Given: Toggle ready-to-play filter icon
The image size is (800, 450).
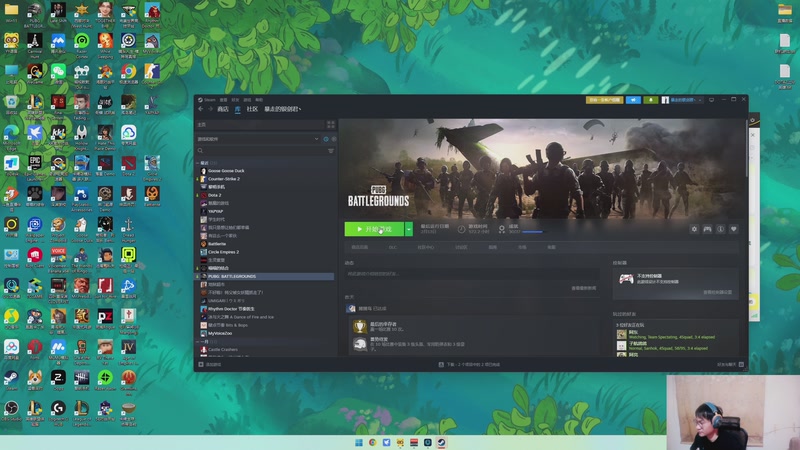Looking at the screenshot, I should pyautogui.click(x=334, y=139).
